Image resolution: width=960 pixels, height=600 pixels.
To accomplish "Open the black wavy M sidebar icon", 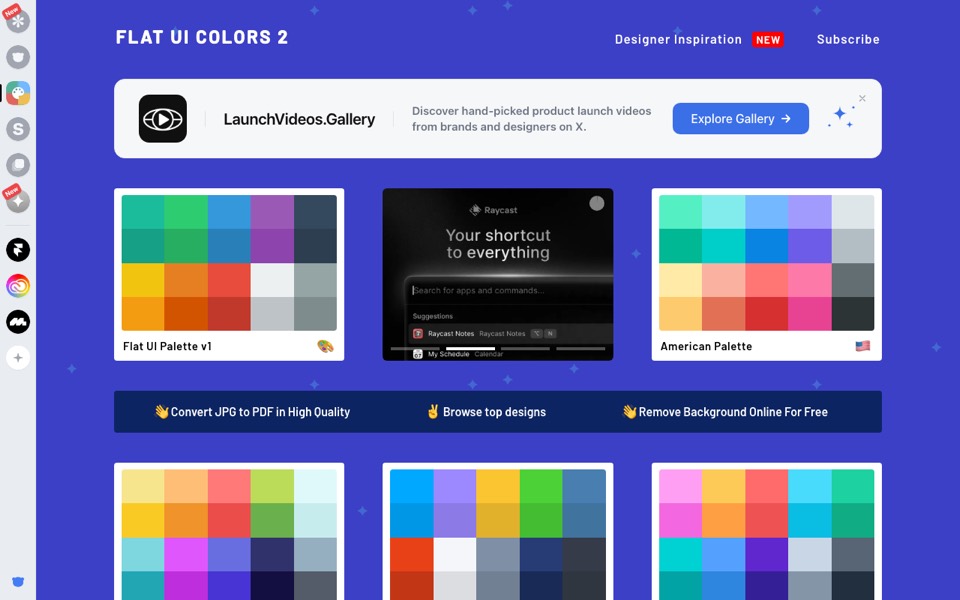I will [x=18, y=321].
